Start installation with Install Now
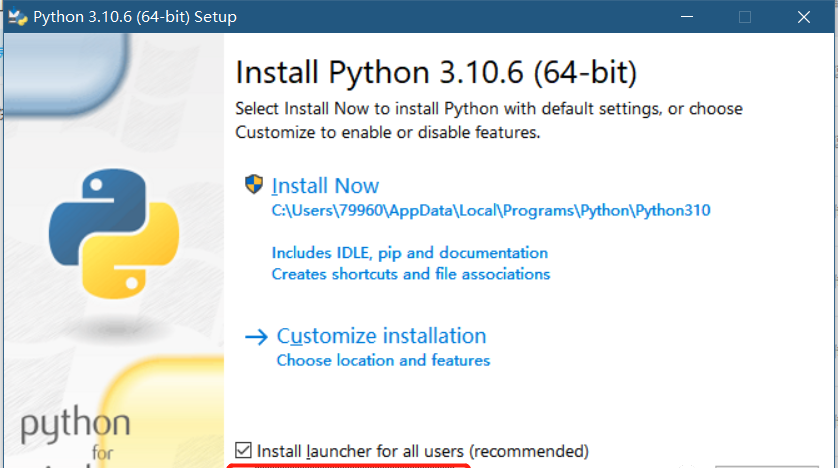838x468 pixels. [326, 186]
